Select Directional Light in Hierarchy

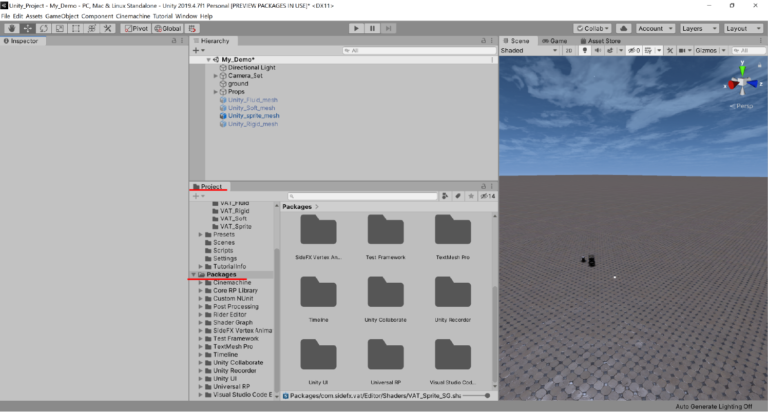pyautogui.click(x=251, y=68)
